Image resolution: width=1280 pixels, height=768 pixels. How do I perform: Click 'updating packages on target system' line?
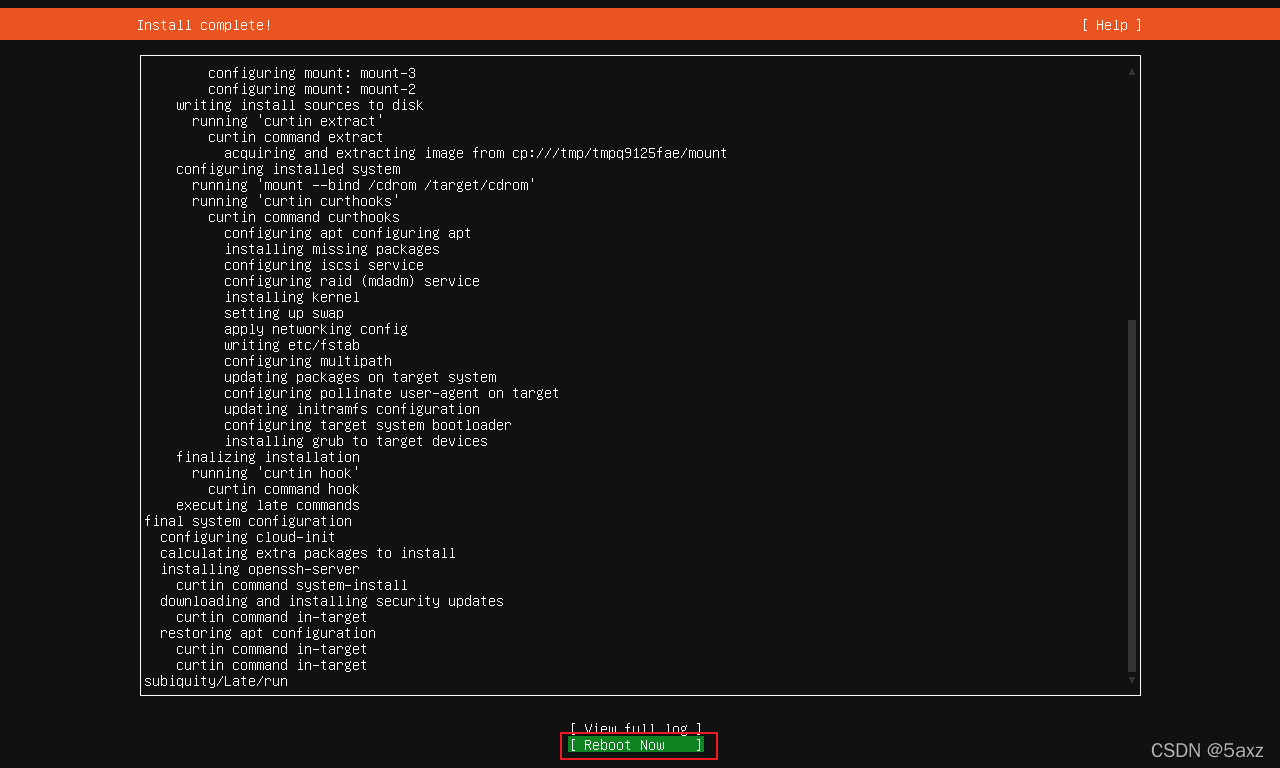pyautogui.click(x=360, y=377)
